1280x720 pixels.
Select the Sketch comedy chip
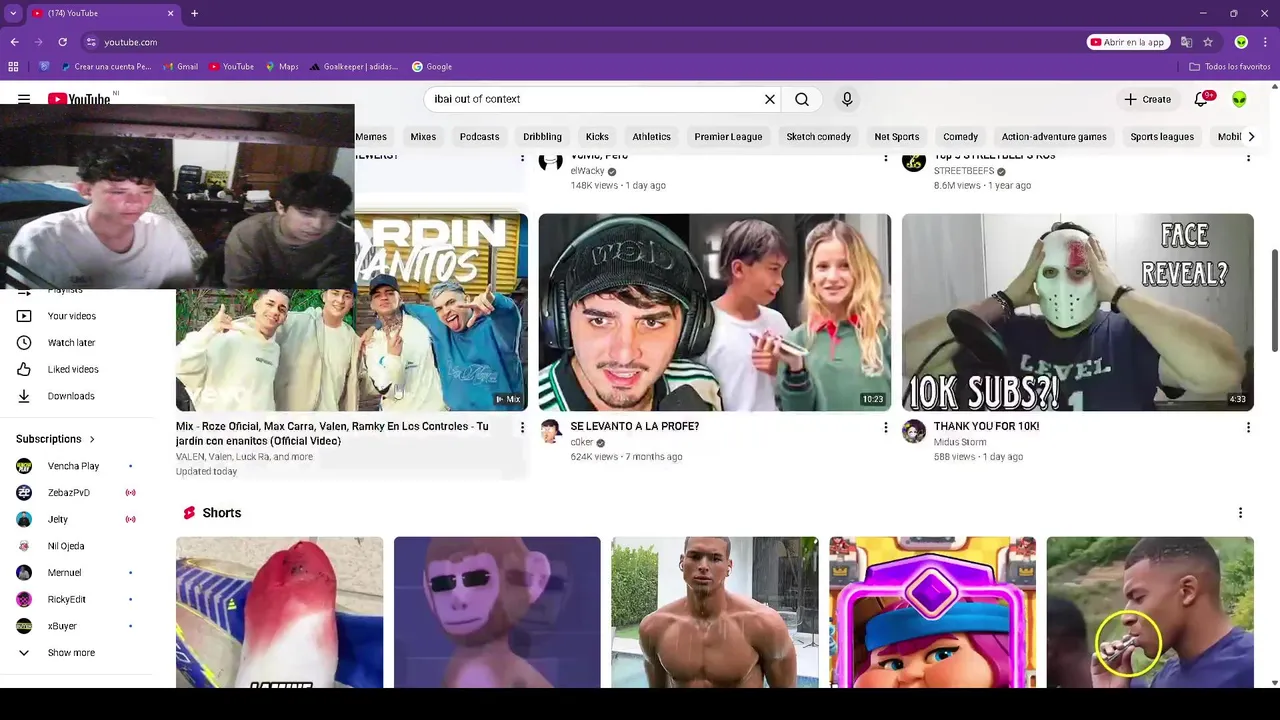818,137
